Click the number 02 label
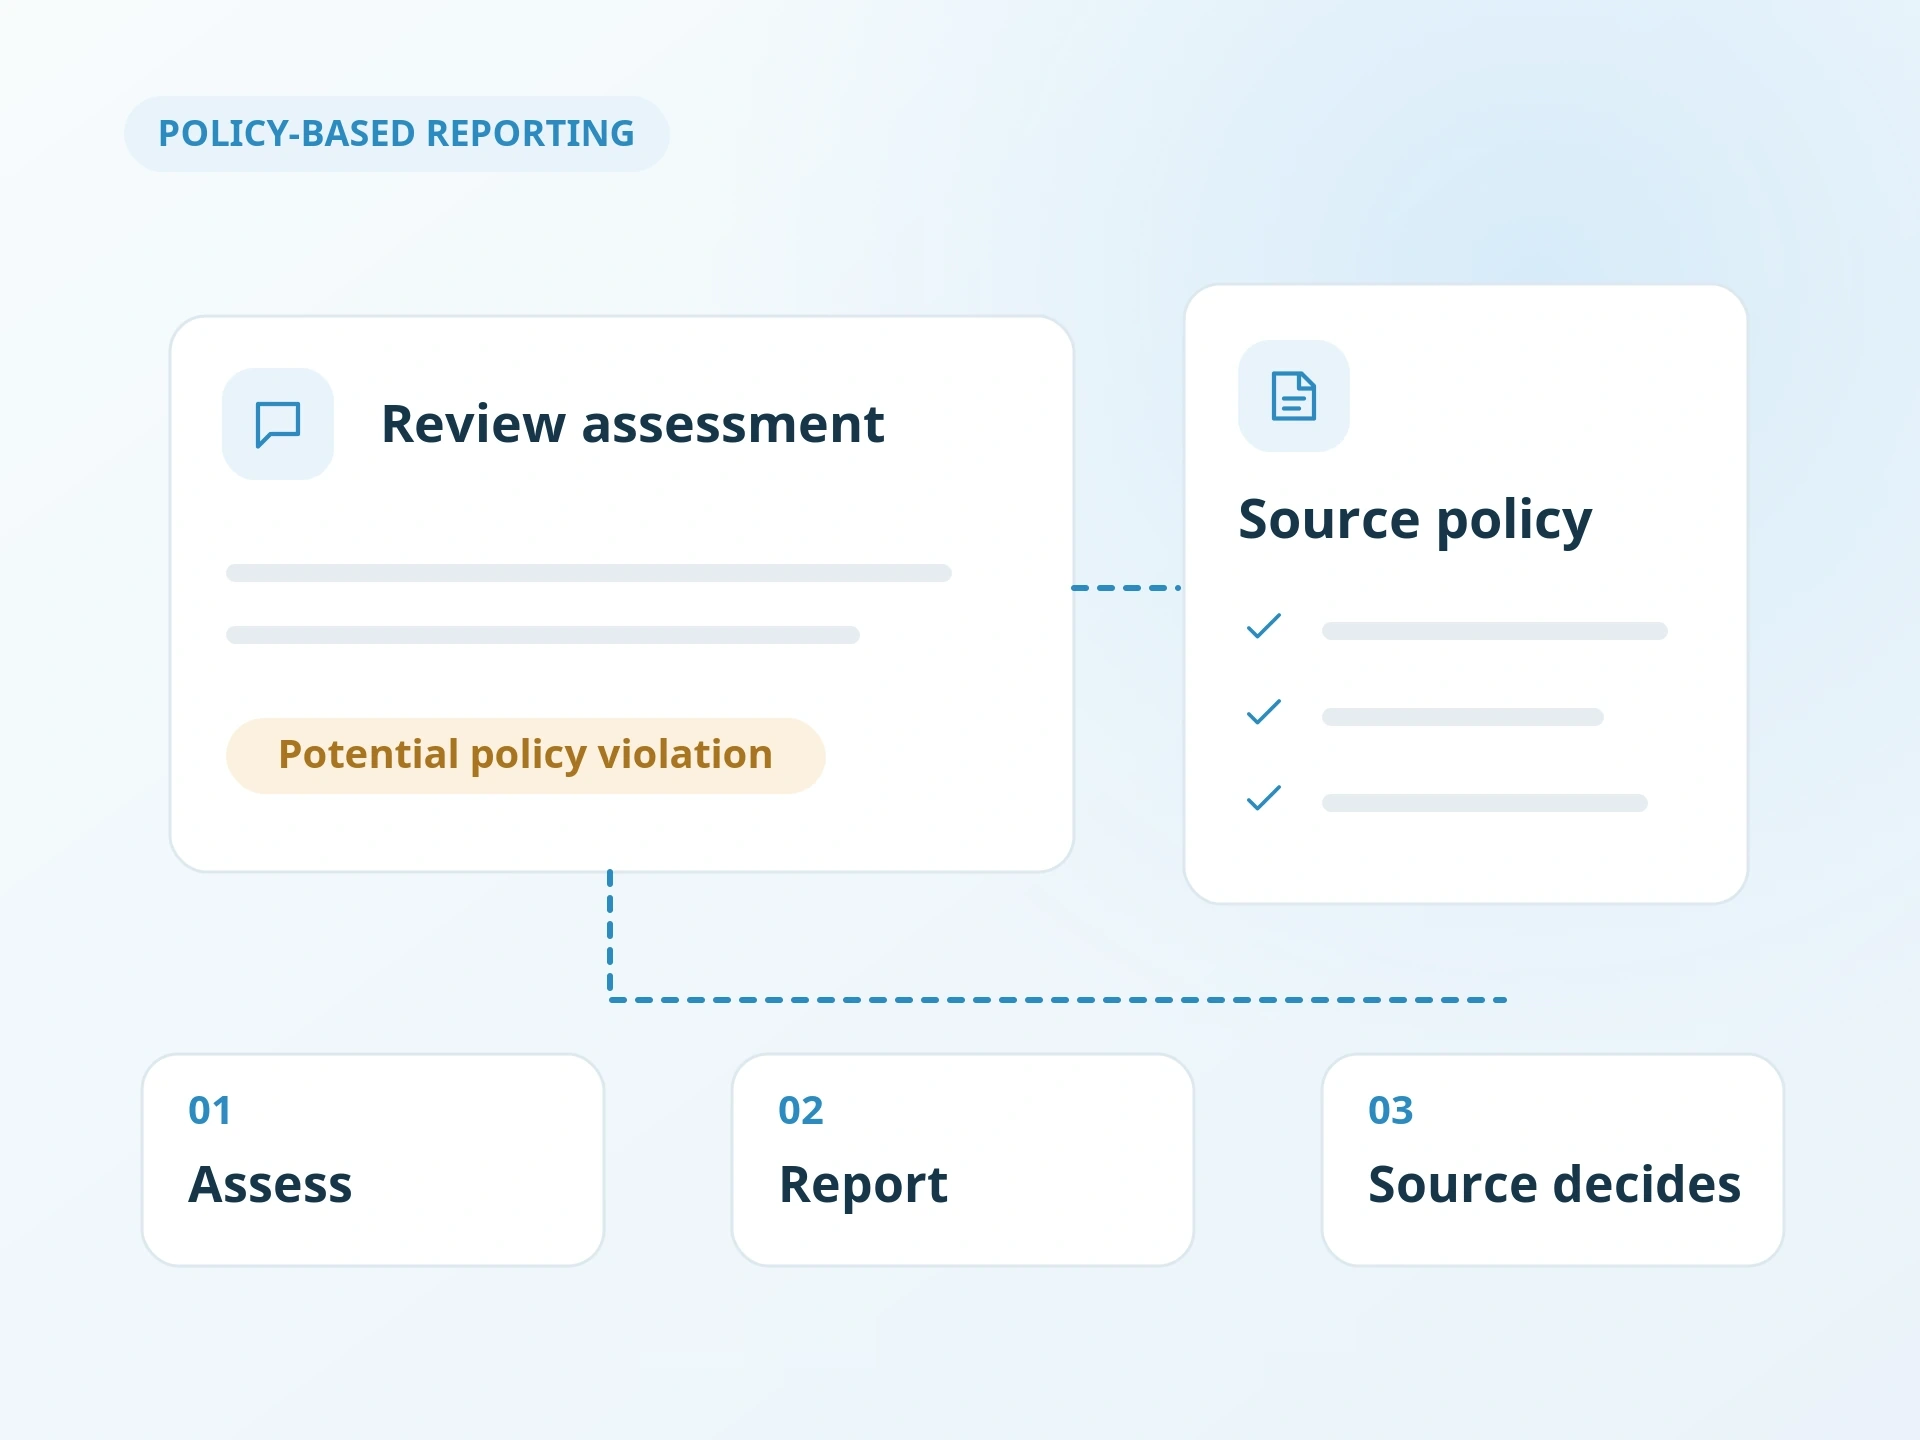 (x=801, y=1111)
